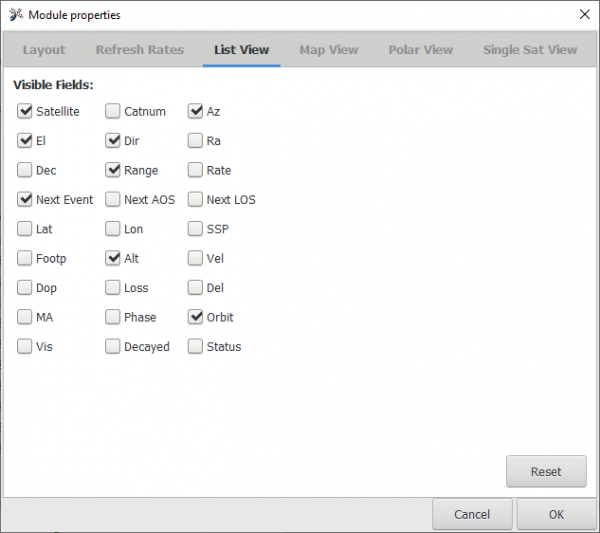Disable the Az field checkbox

[196, 111]
